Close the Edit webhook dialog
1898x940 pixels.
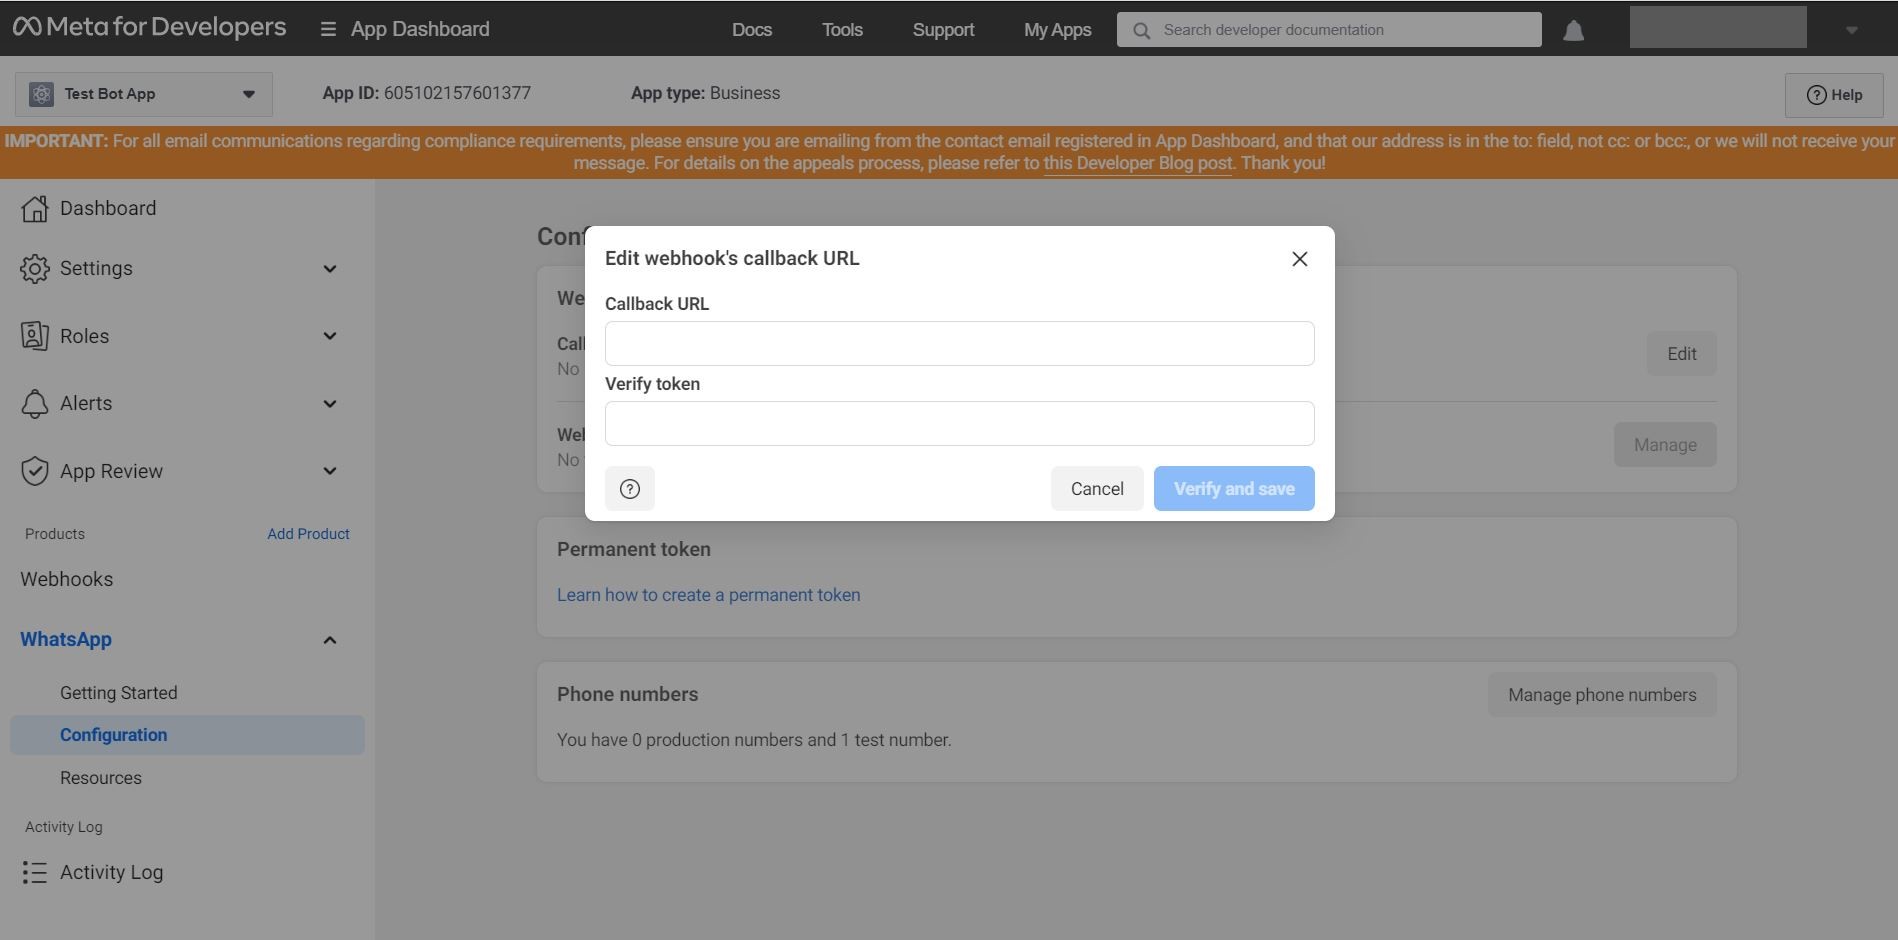pos(1300,259)
